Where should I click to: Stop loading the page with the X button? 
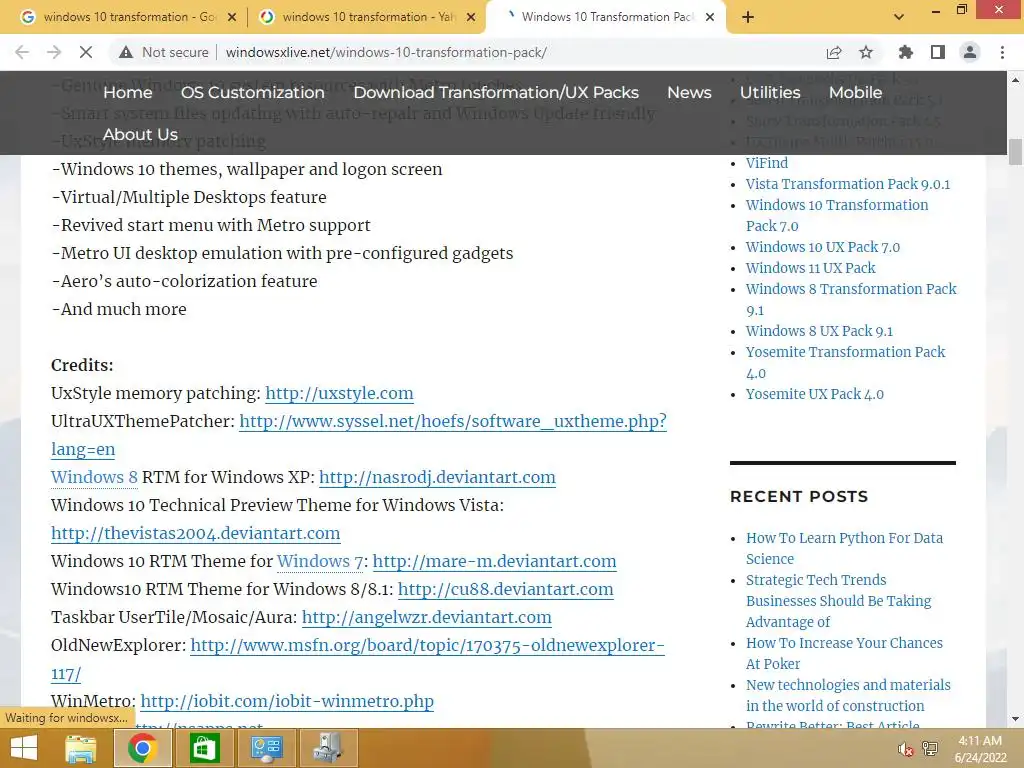[86, 52]
